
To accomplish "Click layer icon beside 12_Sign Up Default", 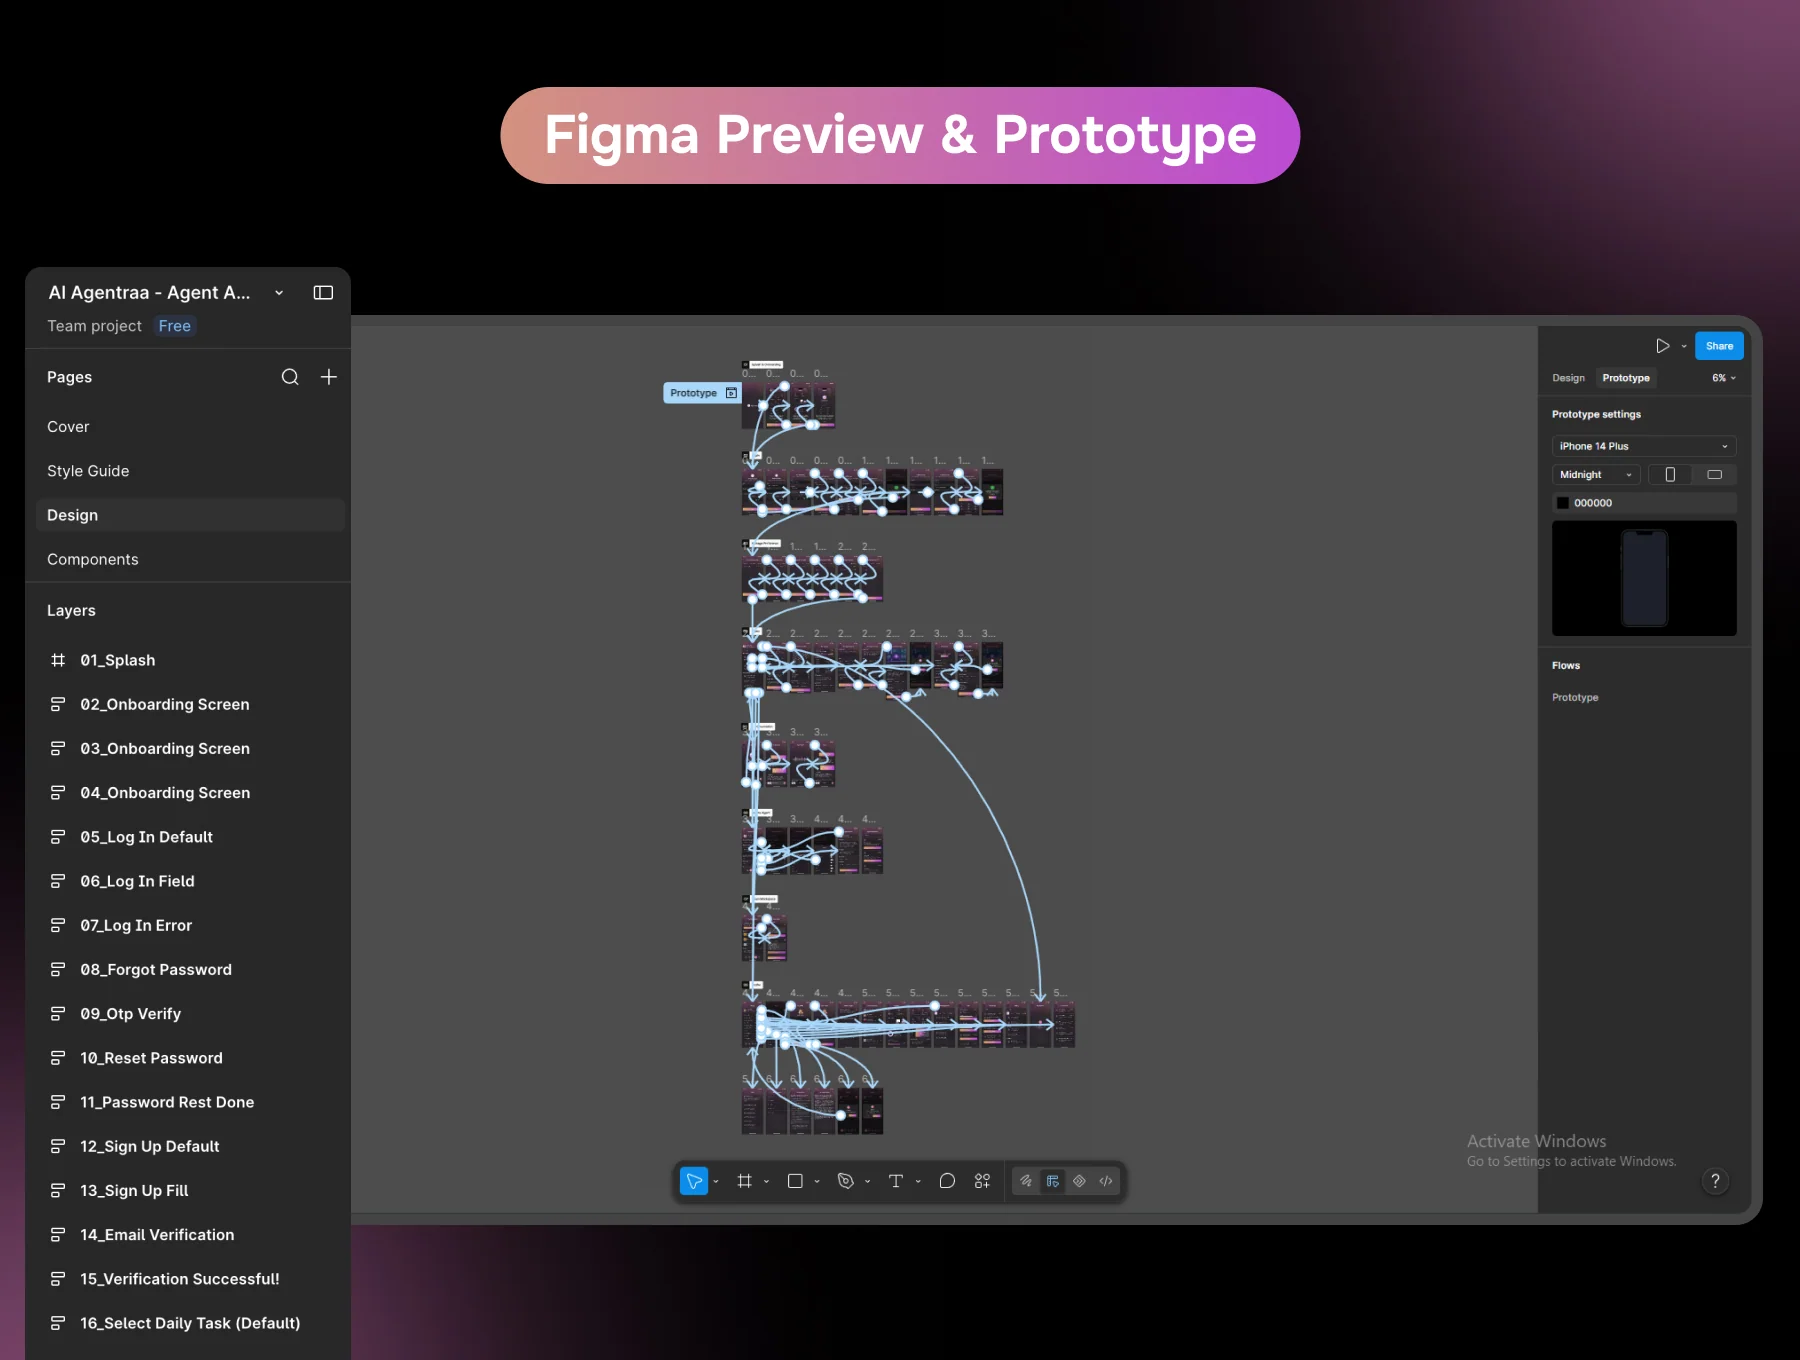I will click(x=58, y=1146).
